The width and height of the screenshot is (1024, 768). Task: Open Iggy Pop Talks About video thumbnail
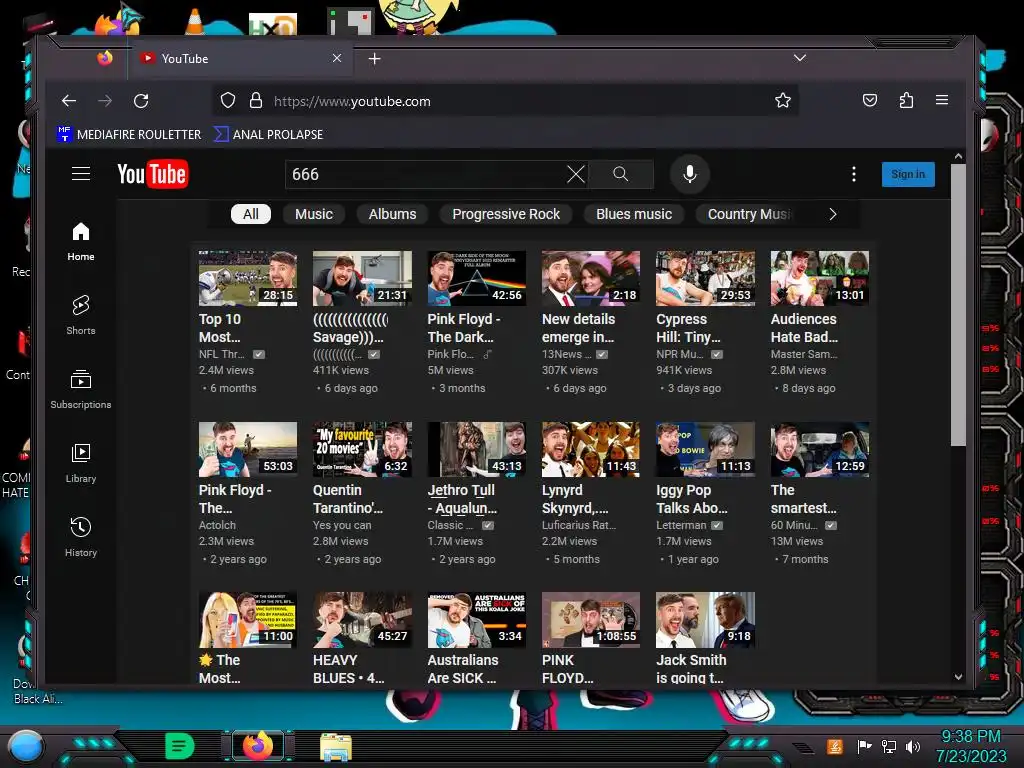[x=705, y=449]
